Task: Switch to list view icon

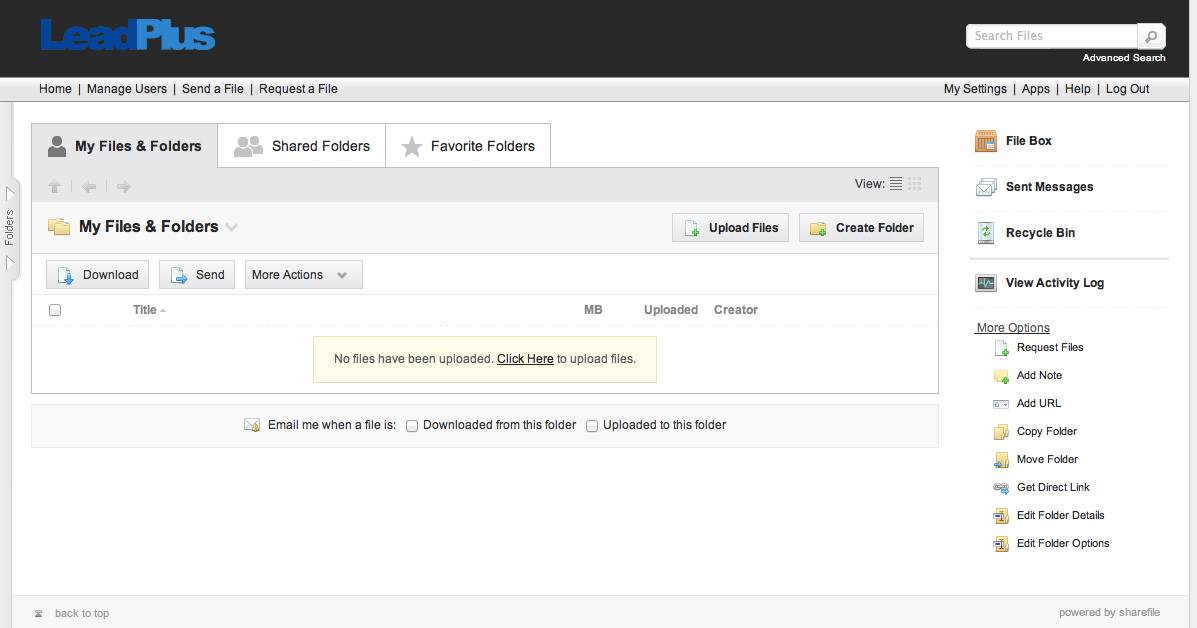Action: click(x=896, y=184)
